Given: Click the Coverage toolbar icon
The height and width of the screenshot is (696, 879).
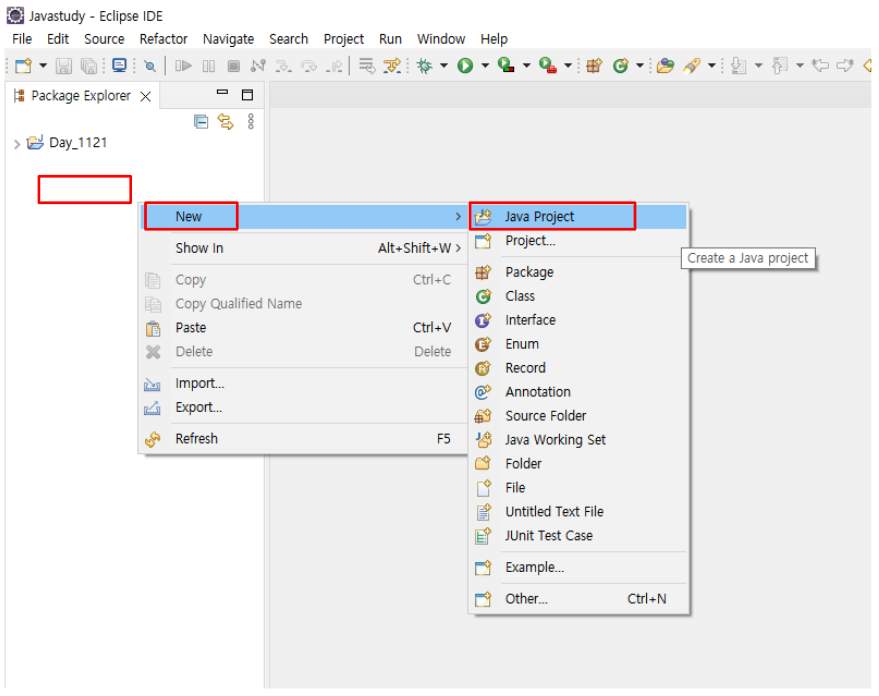Looking at the screenshot, I should click(506, 66).
